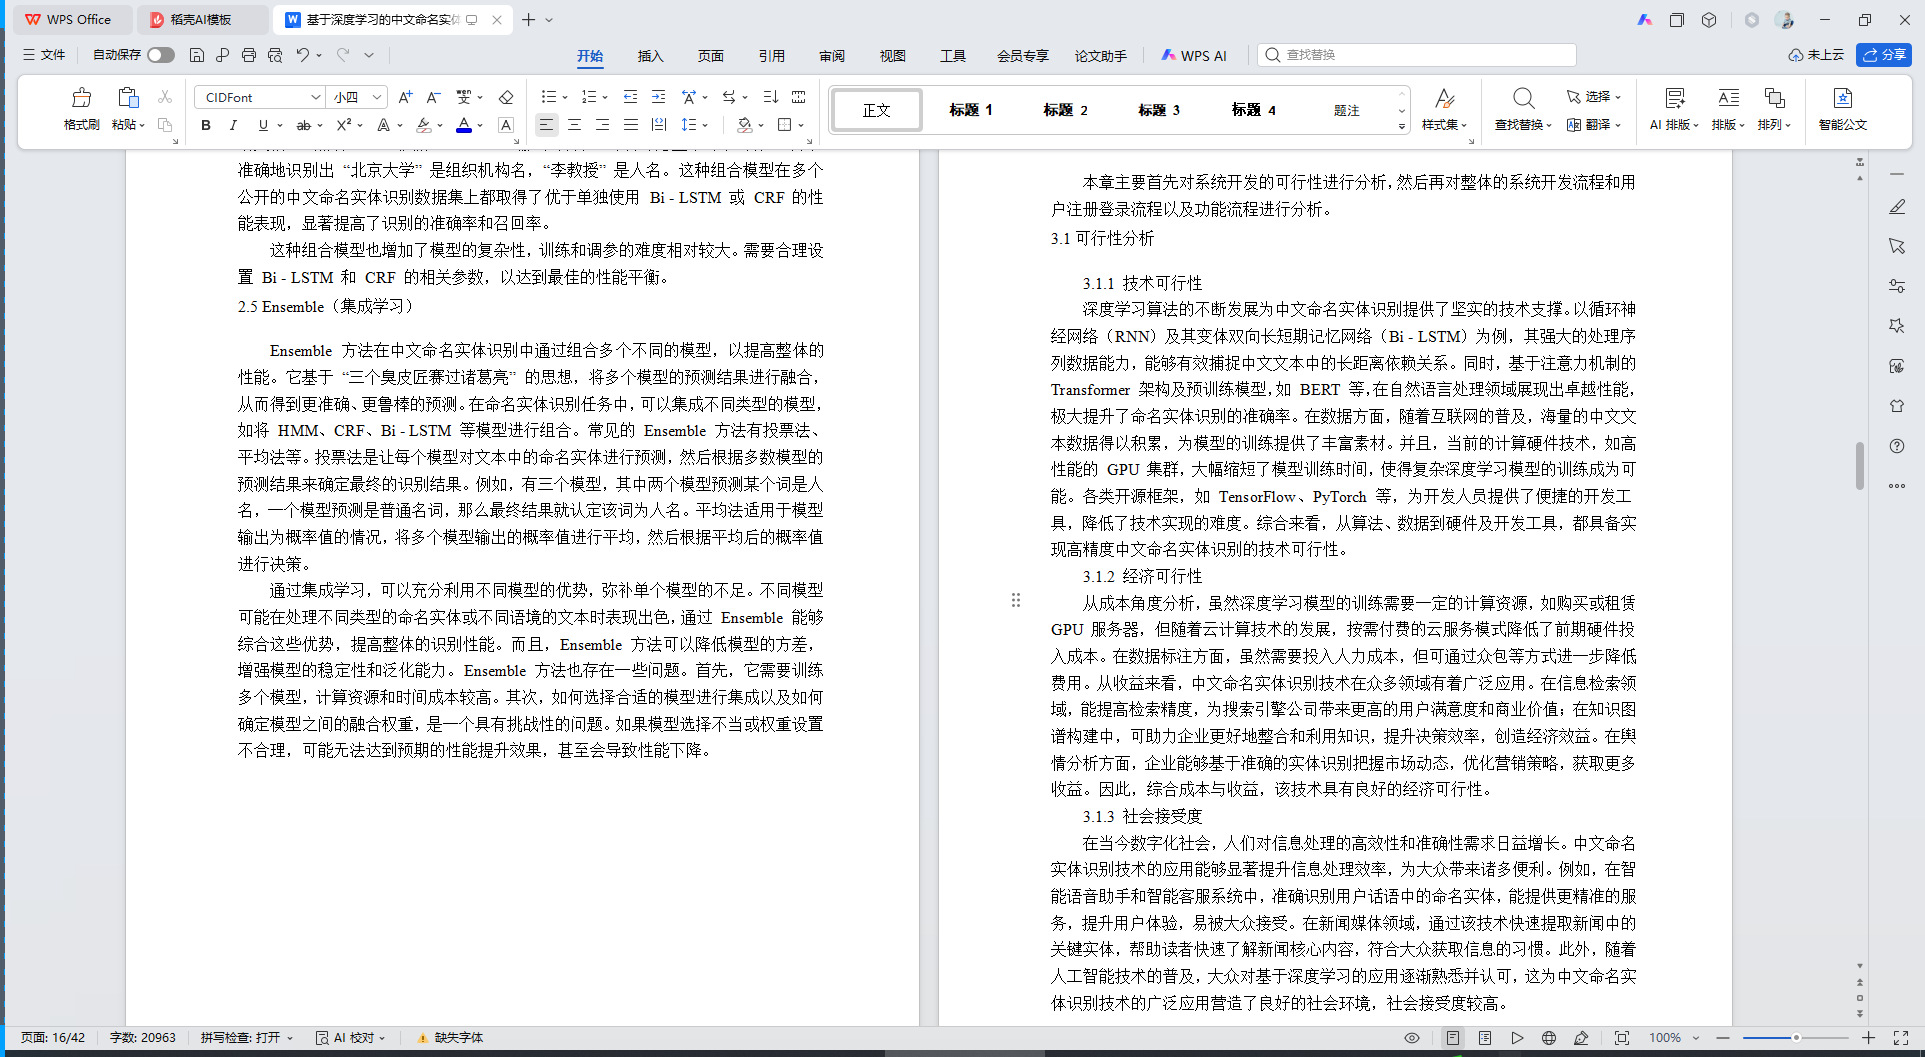Click the Increase indent icon
The image size is (1925, 1057).
click(658, 97)
